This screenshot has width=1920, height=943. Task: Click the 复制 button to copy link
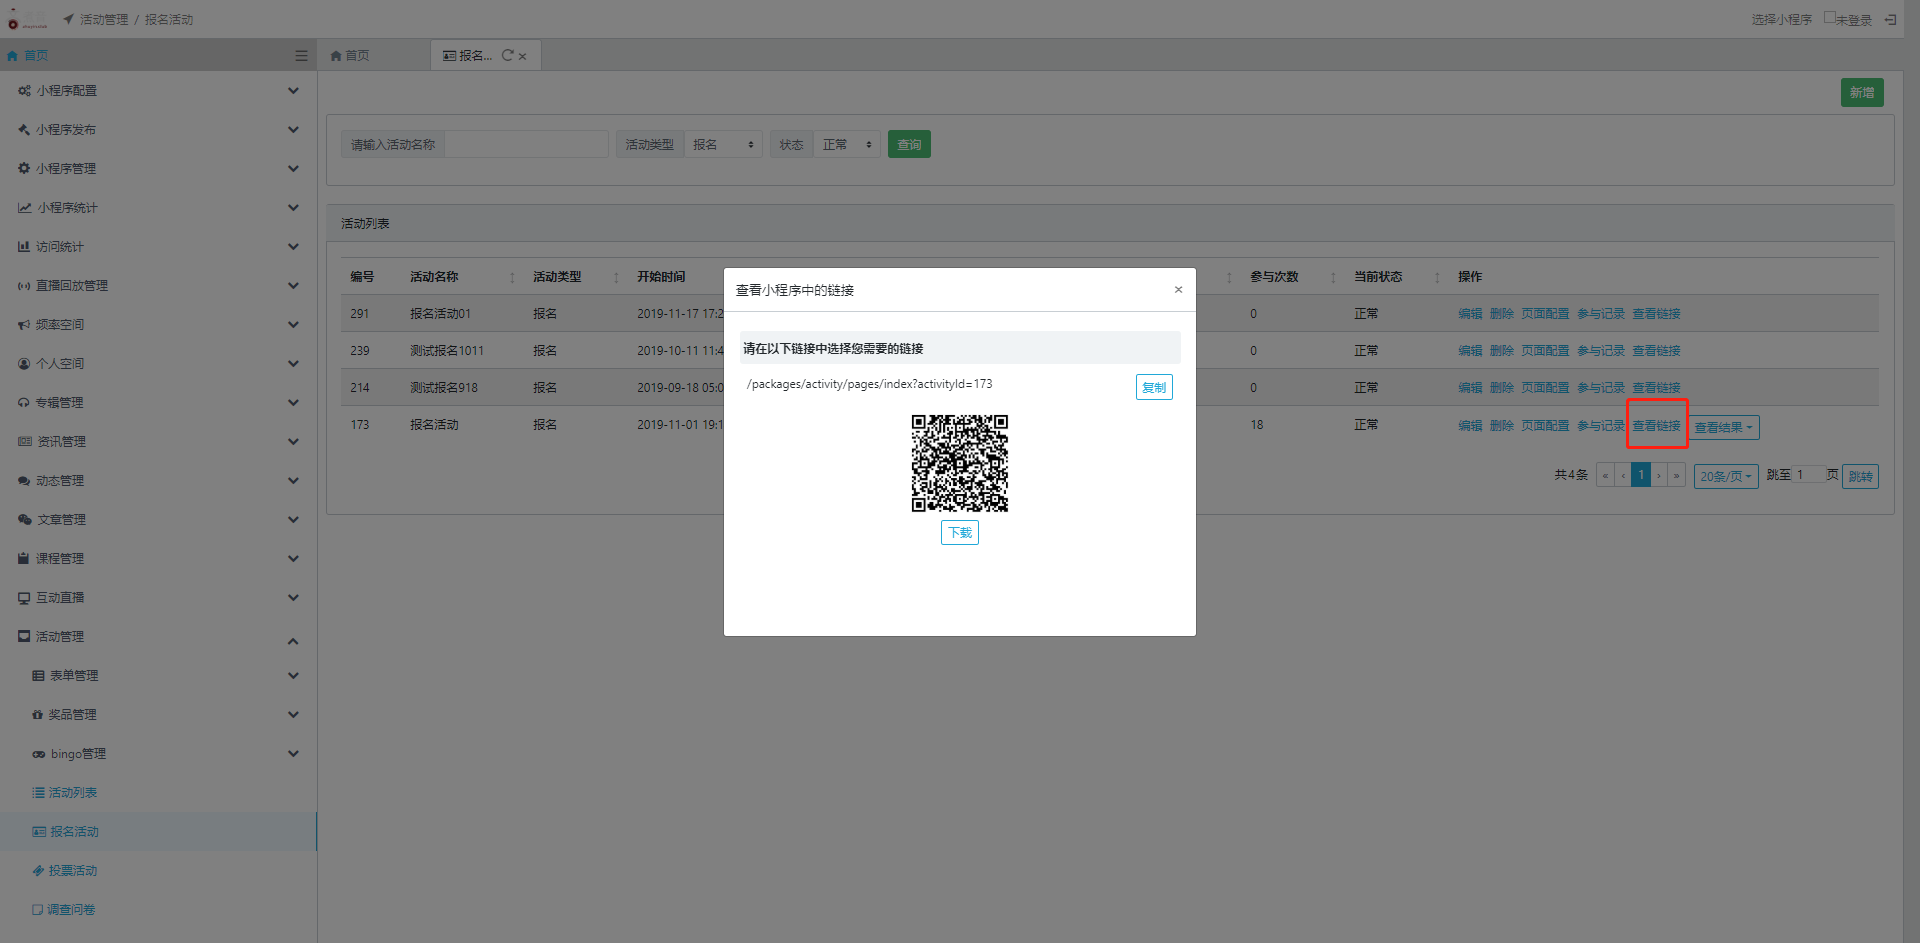pyautogui.click(x=1153, y=388)
